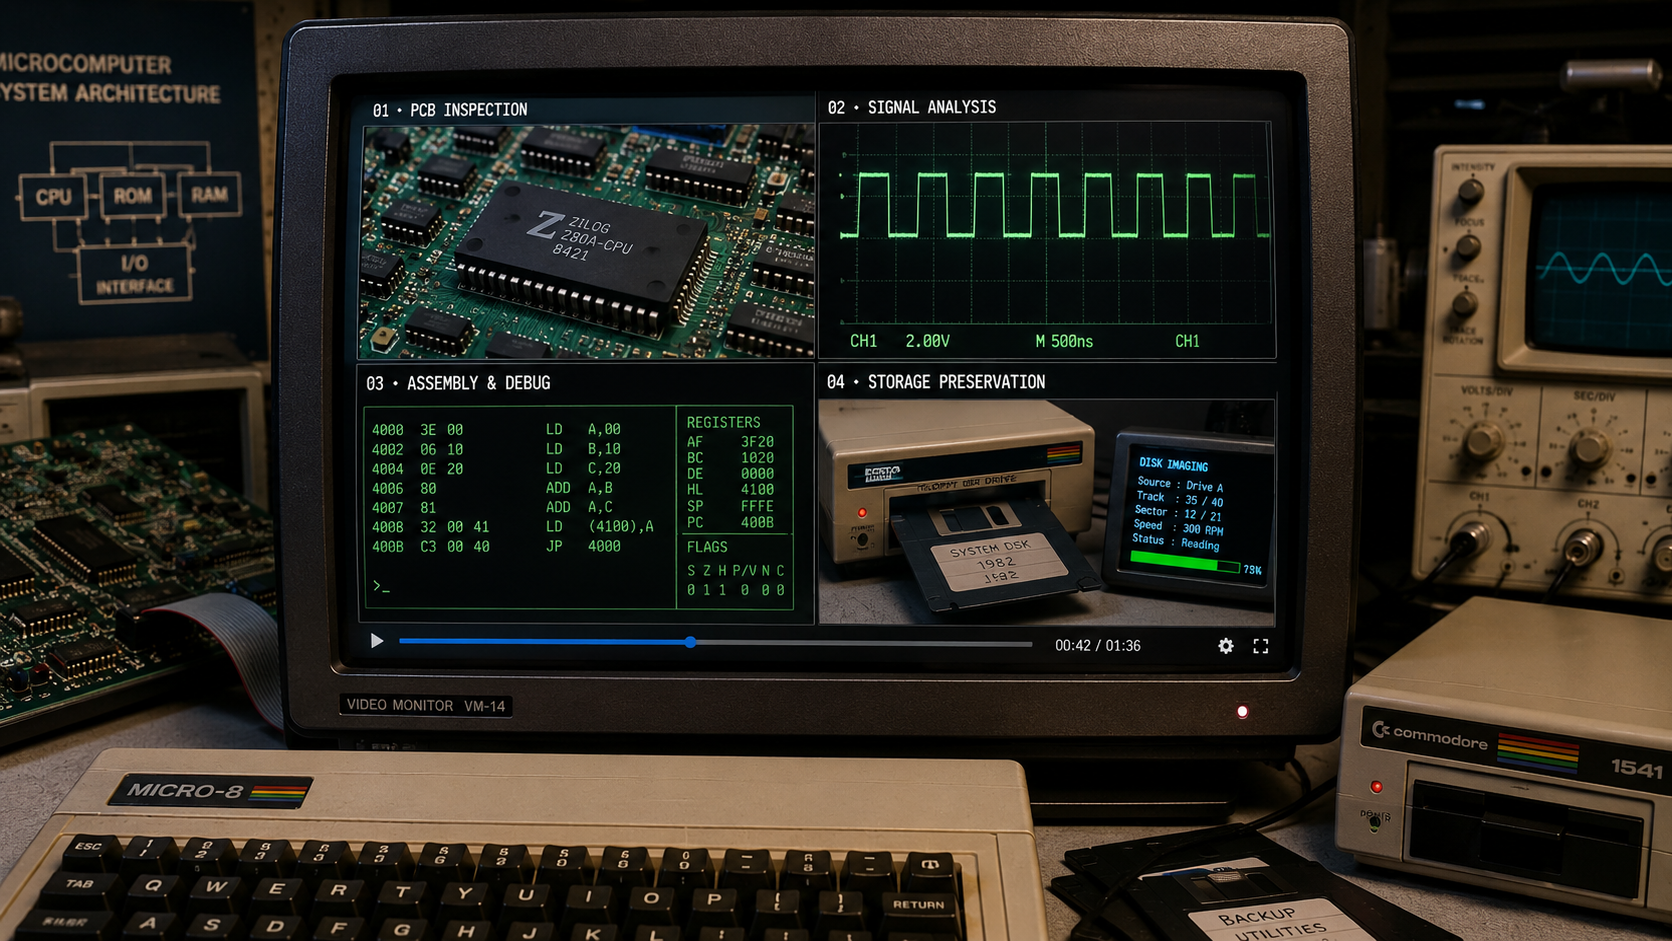Click the Status : Reading line
This screenshot has height=941, width=1672.
[1175, 542]
